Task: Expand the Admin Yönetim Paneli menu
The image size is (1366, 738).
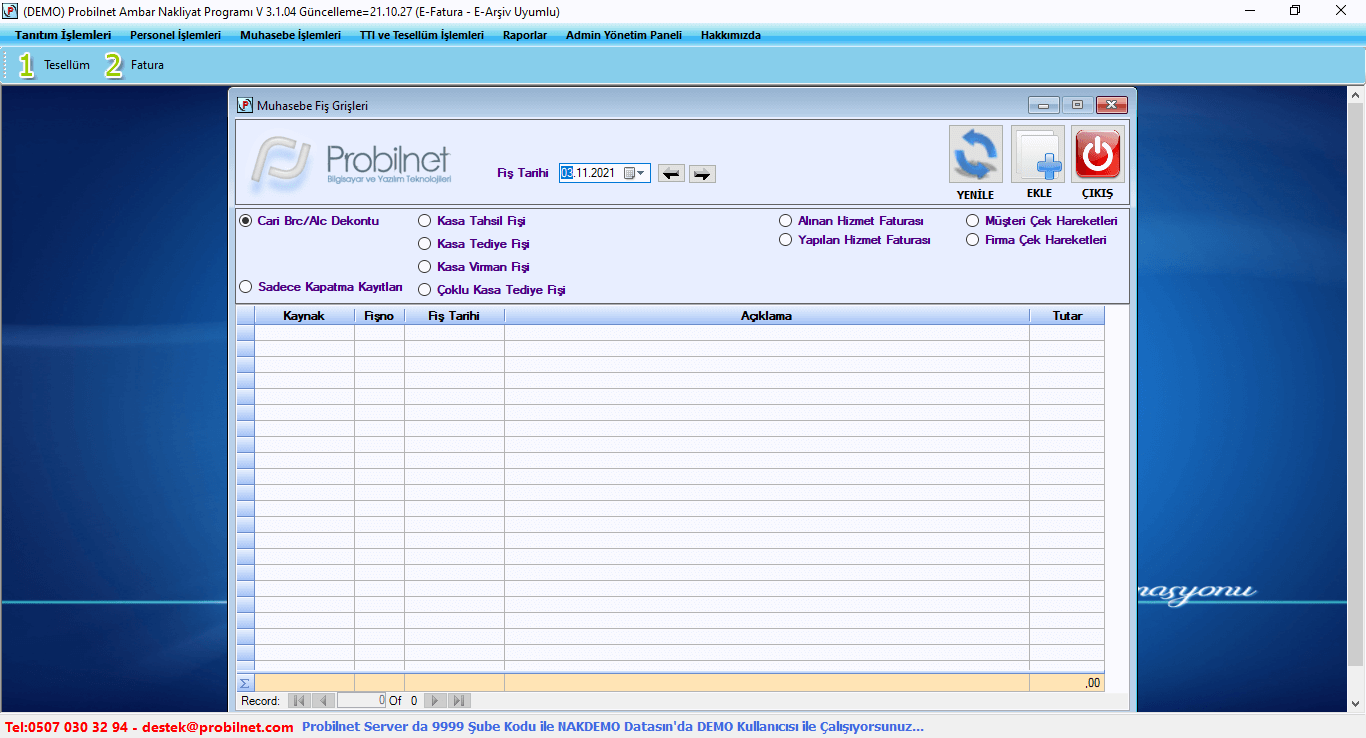Action: coord(623,35)
